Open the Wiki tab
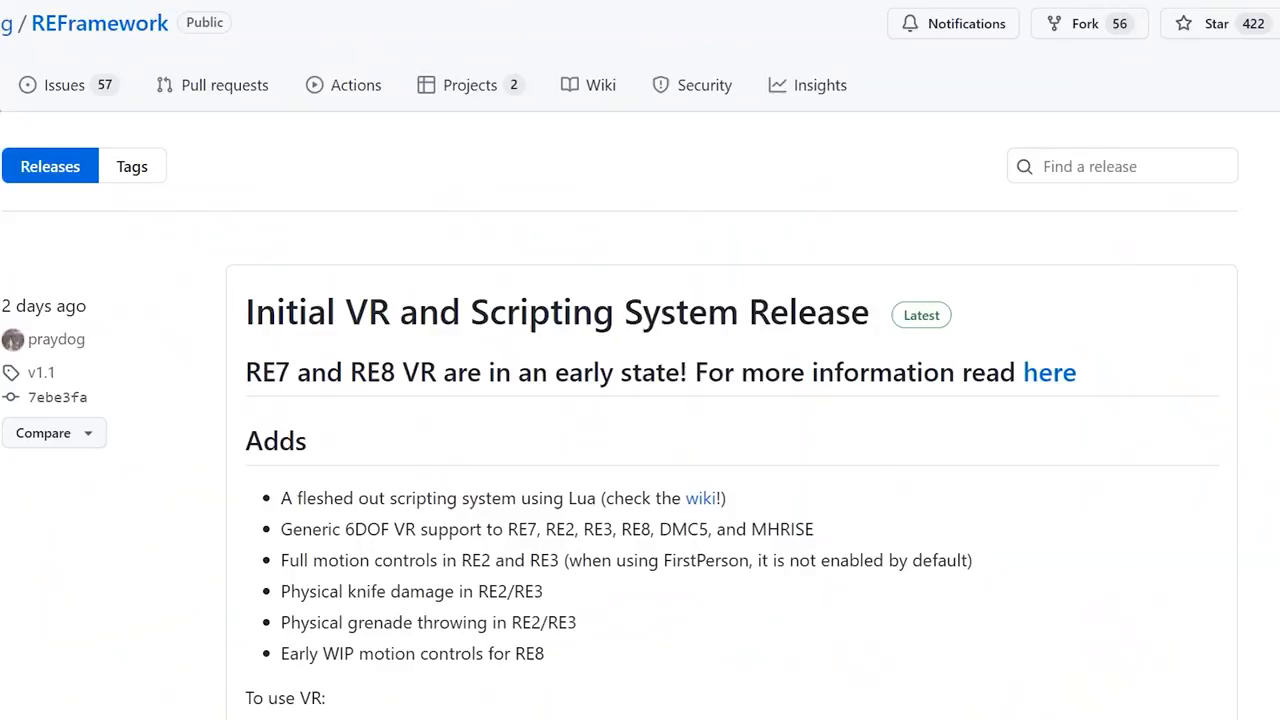The width and height of the screenshot is (1280, 720). [x=588, y=85]
